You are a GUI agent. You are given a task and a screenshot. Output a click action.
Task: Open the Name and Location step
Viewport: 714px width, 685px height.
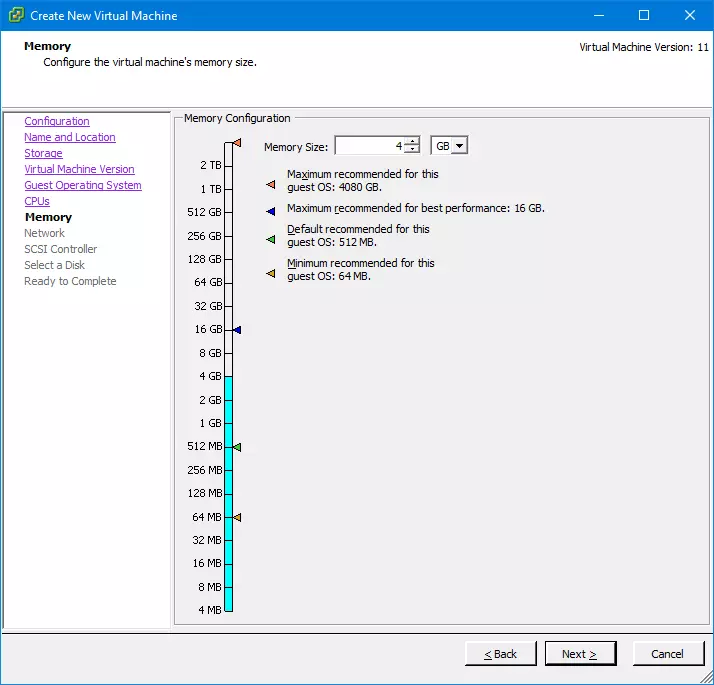pyautogui.click(x=70, y=137)
